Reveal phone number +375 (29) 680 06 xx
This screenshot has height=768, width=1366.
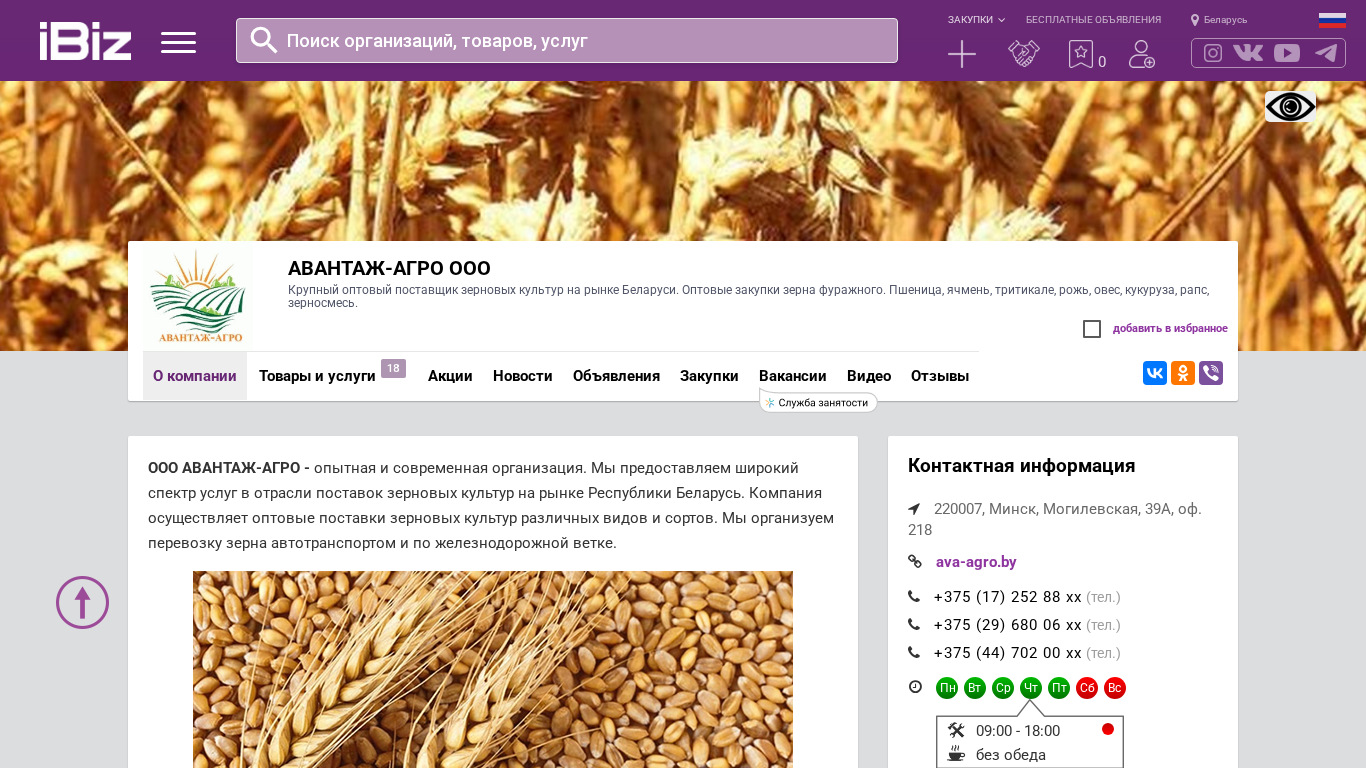1008,625
